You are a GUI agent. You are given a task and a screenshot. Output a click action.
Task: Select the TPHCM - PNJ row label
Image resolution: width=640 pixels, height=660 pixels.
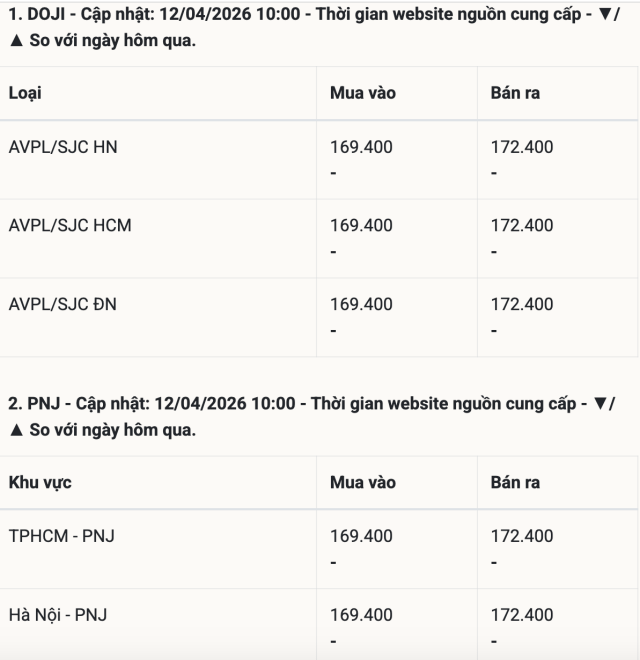(61, 536)
